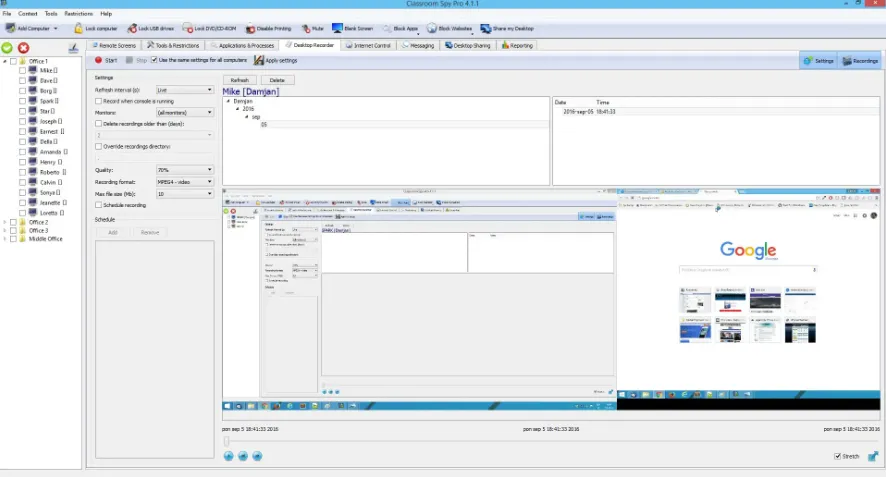Open the Tools & Restrictions tab
886x477 pixels.
(x=173, y=45)
